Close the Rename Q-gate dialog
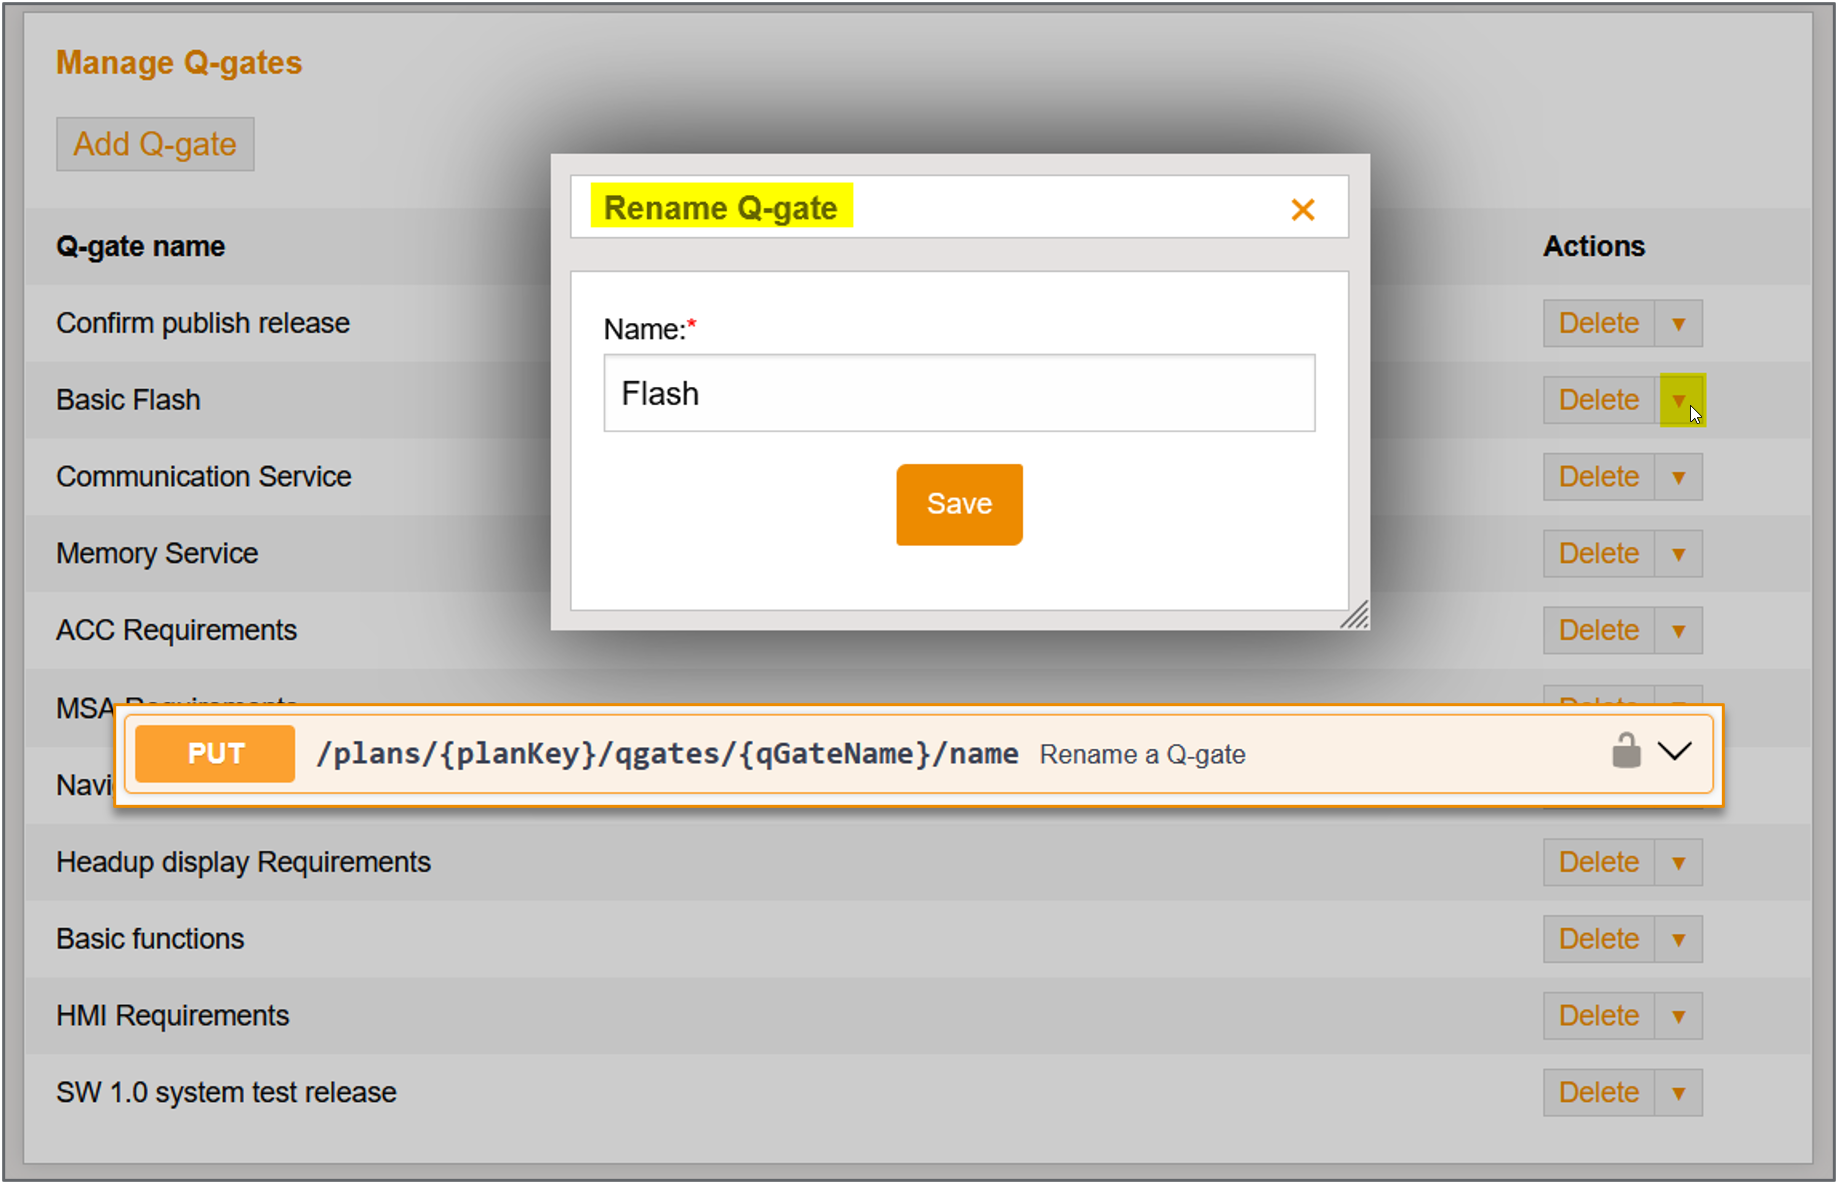The image size is (1842, 1189). coord(1302,210)
